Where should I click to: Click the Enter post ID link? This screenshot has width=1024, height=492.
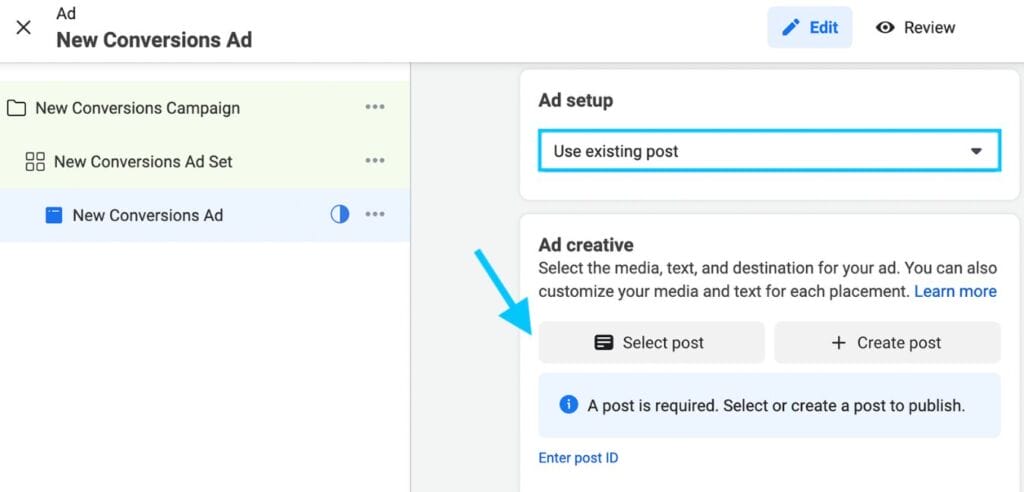578,458
